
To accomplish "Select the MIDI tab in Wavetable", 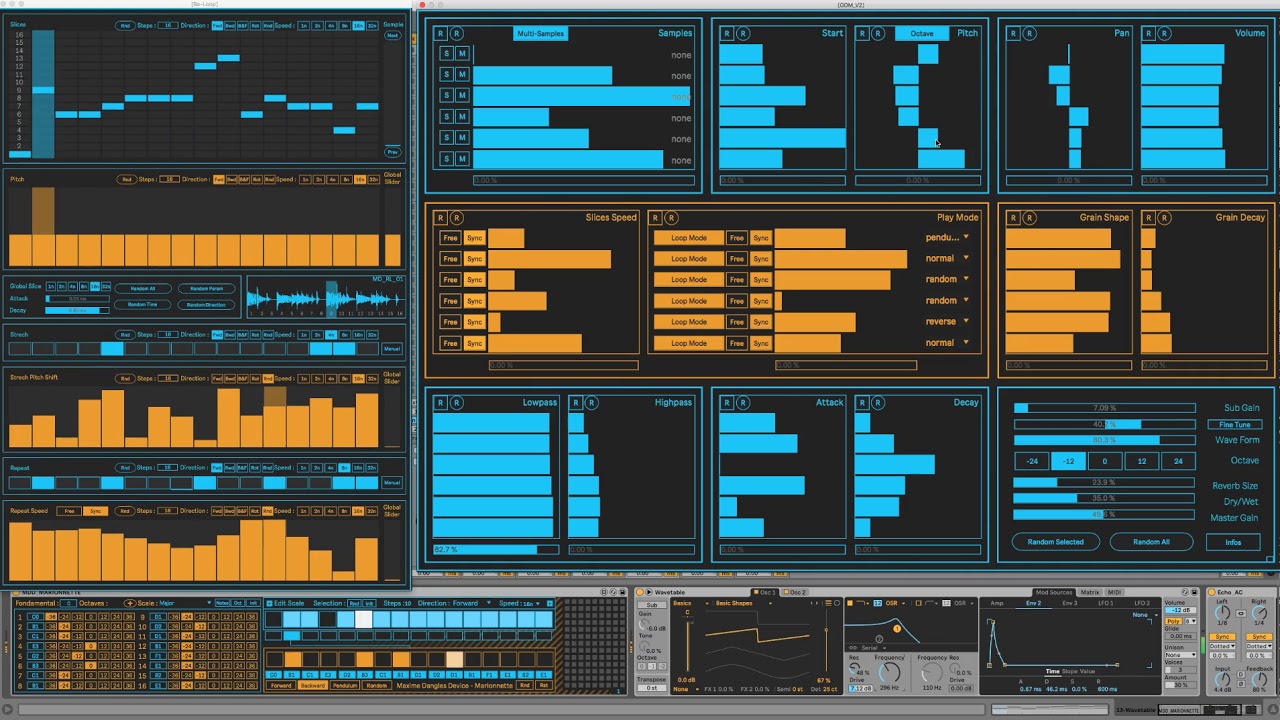I will click(1115, 592).
